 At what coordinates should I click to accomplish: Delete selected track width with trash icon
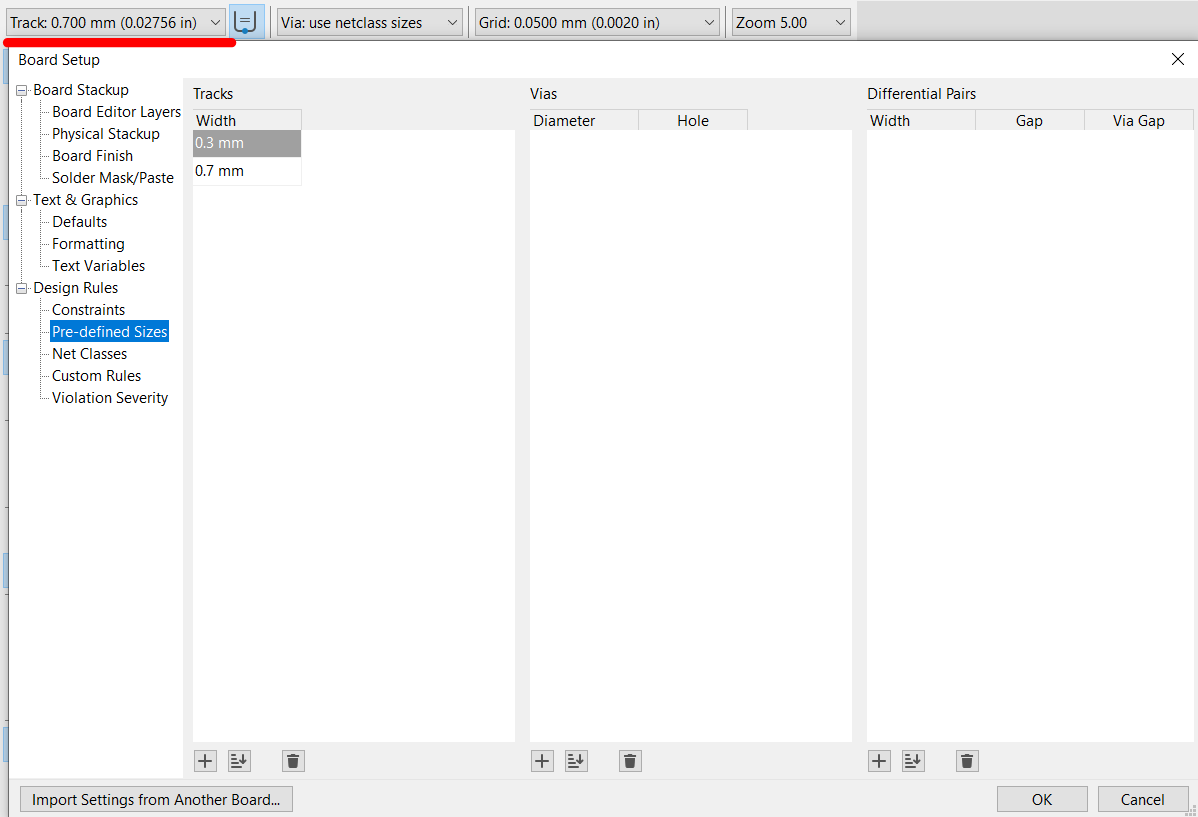click(x=292, y=761)
